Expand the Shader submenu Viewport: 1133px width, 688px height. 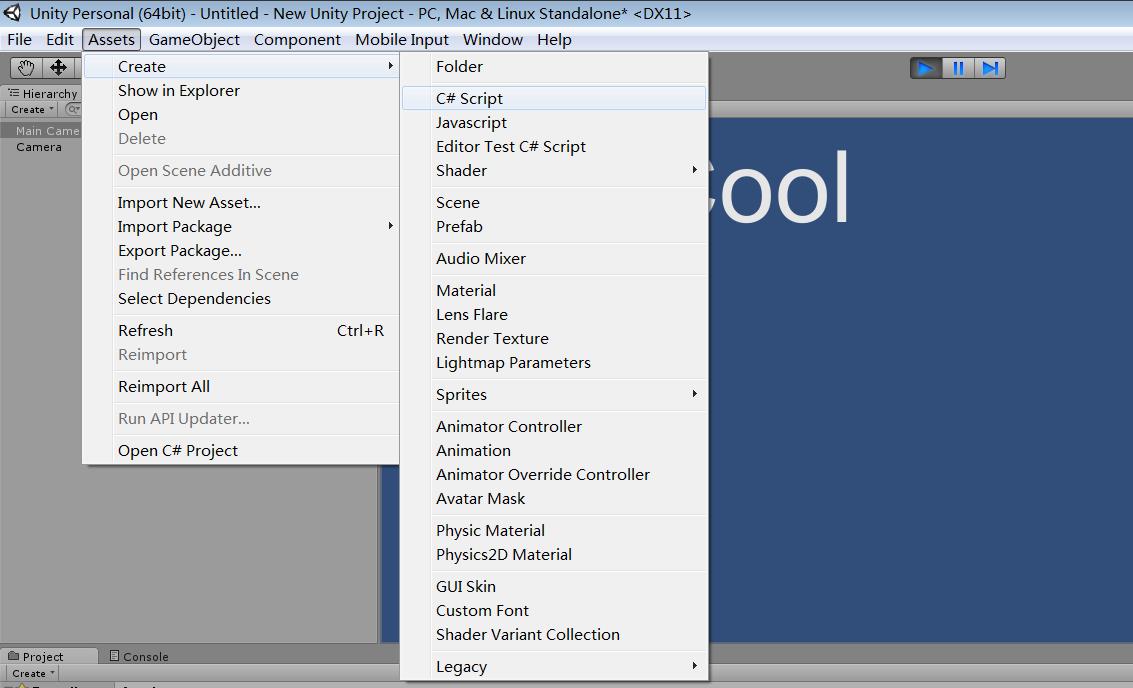click(x=553, y=171)
